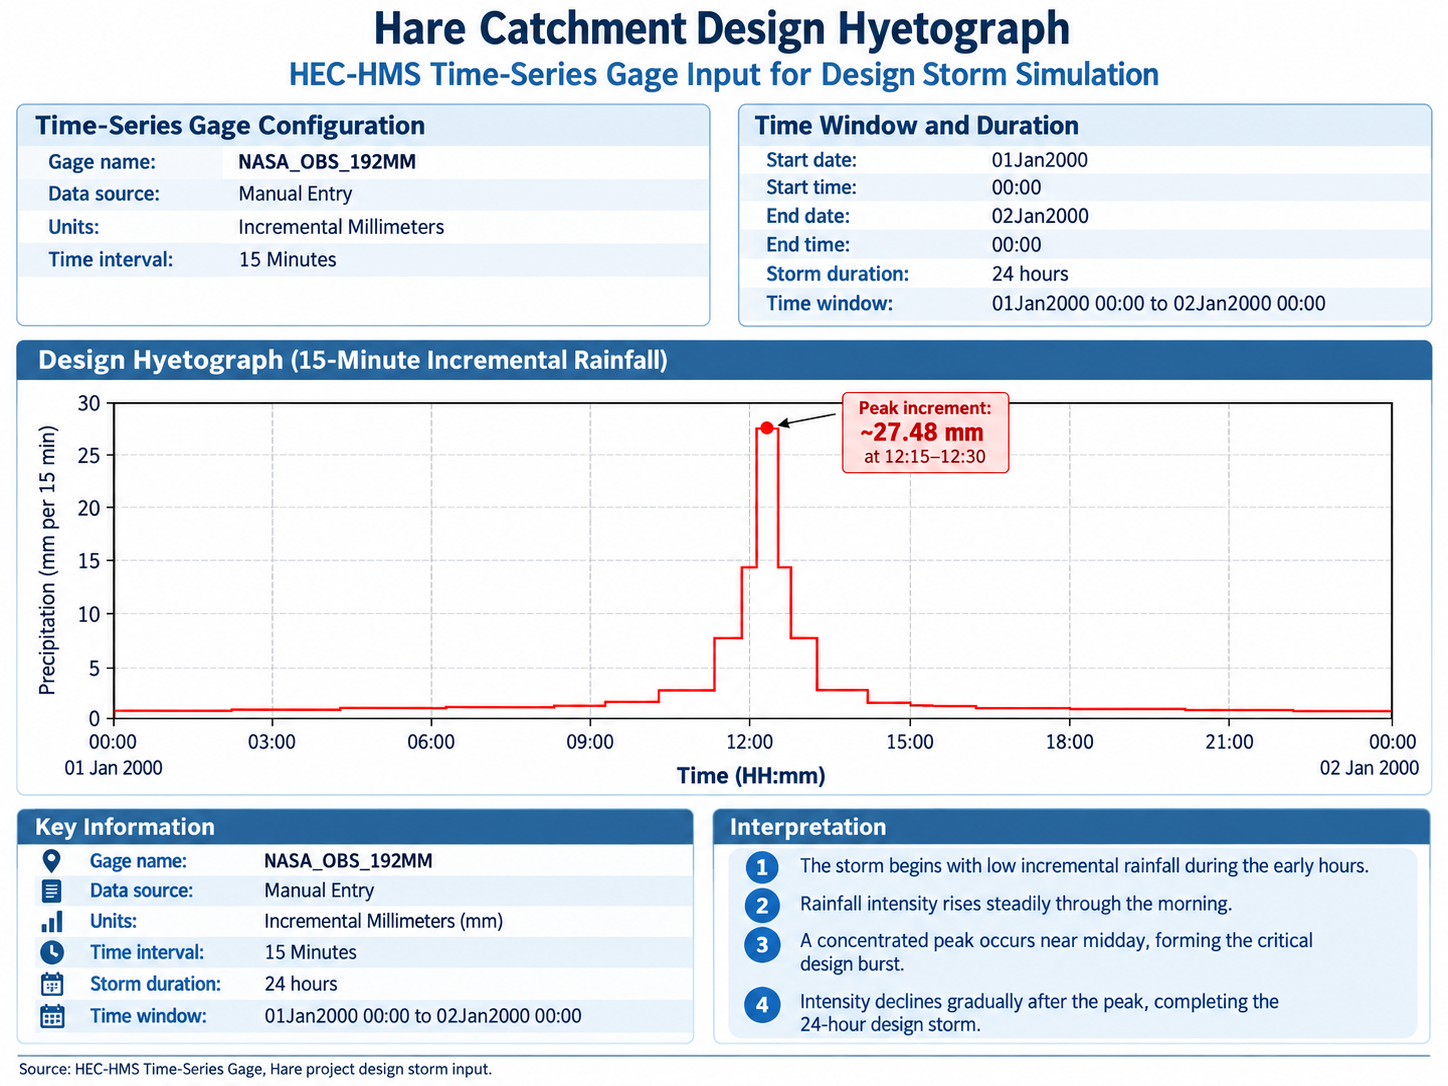The width and height of the screenshot is (1448, 1086).
Task: Click the Design Hyetograph section header bar
Action: [x=724, y=360]
